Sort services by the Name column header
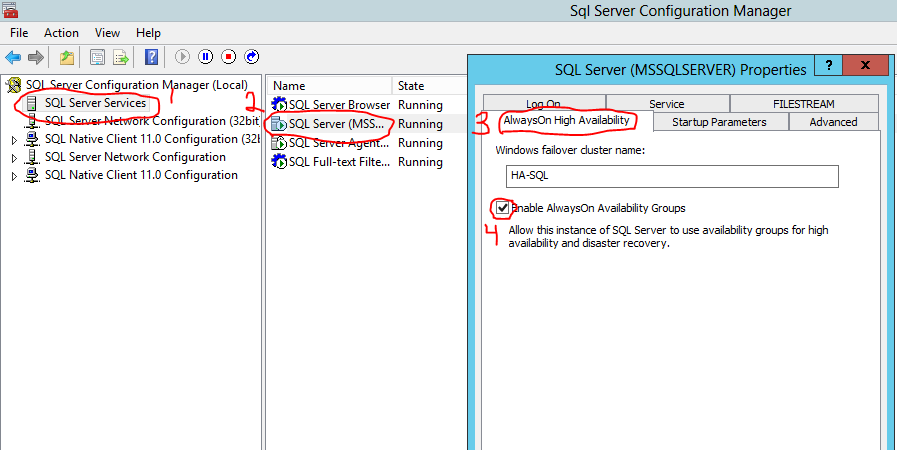Viewport: 897px width, 450px height. [329, 86]
